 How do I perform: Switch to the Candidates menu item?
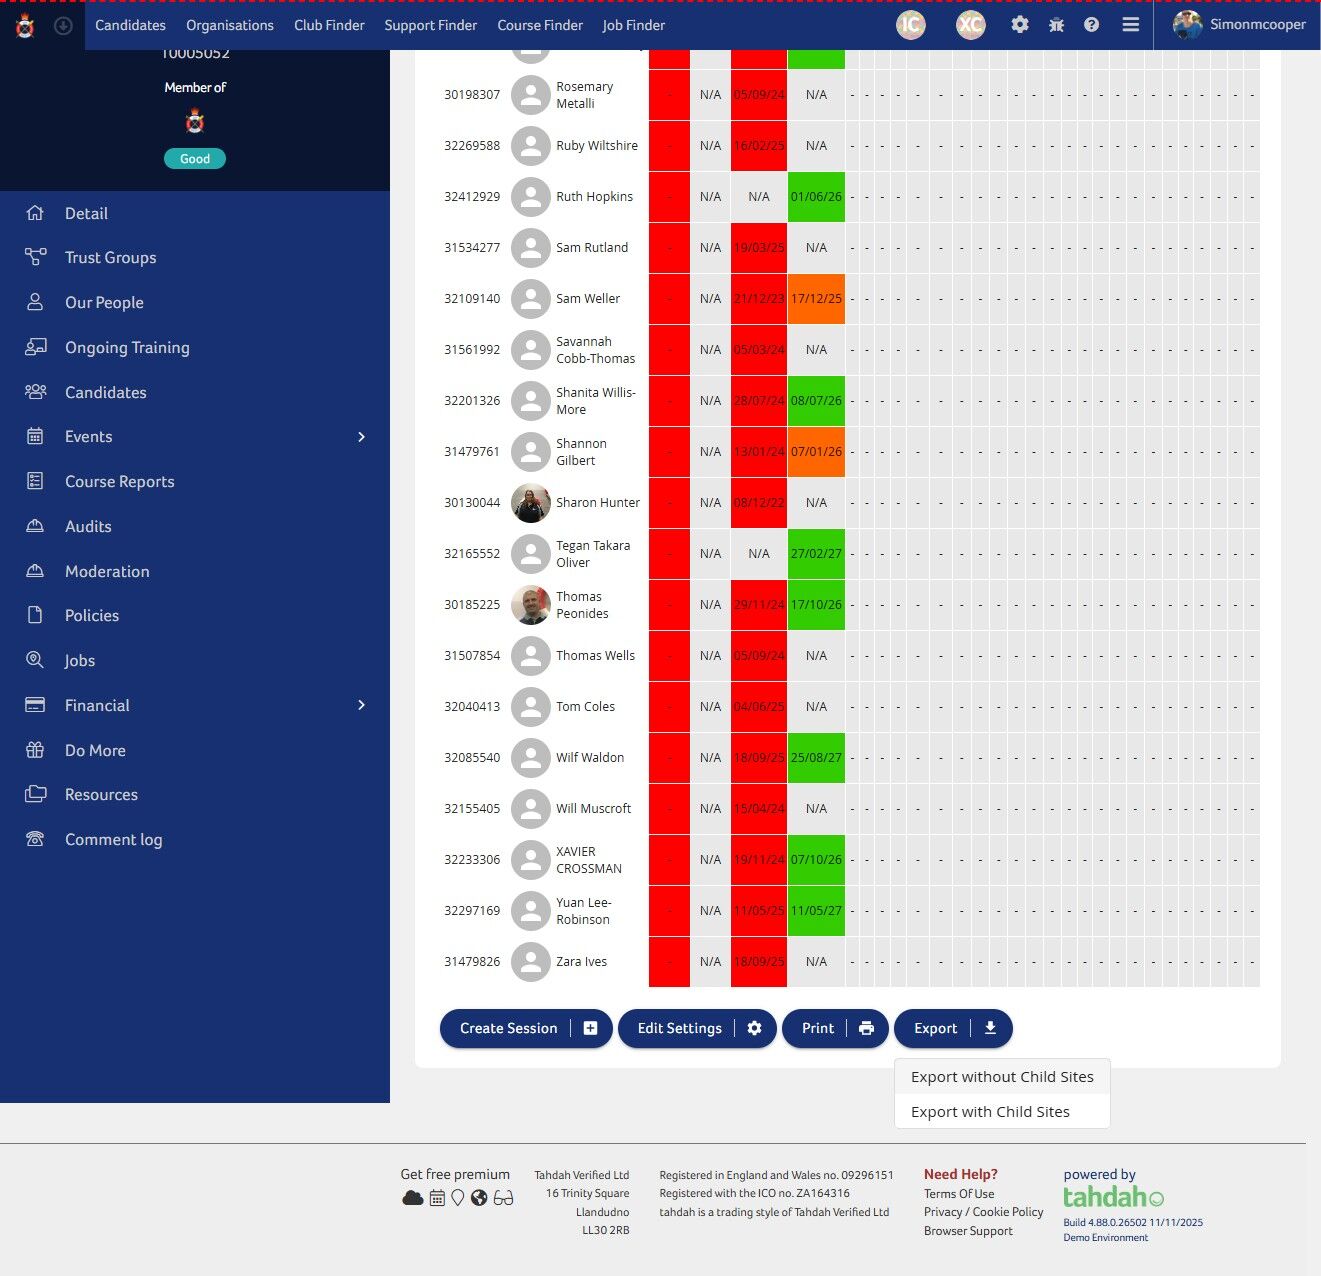[130, 25]
